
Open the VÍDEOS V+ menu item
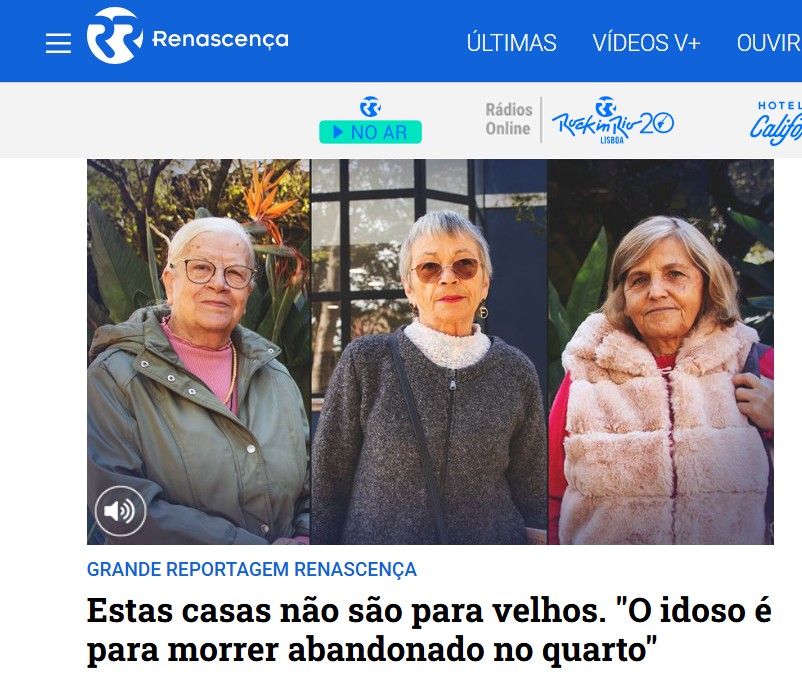[x=646, y=42]
